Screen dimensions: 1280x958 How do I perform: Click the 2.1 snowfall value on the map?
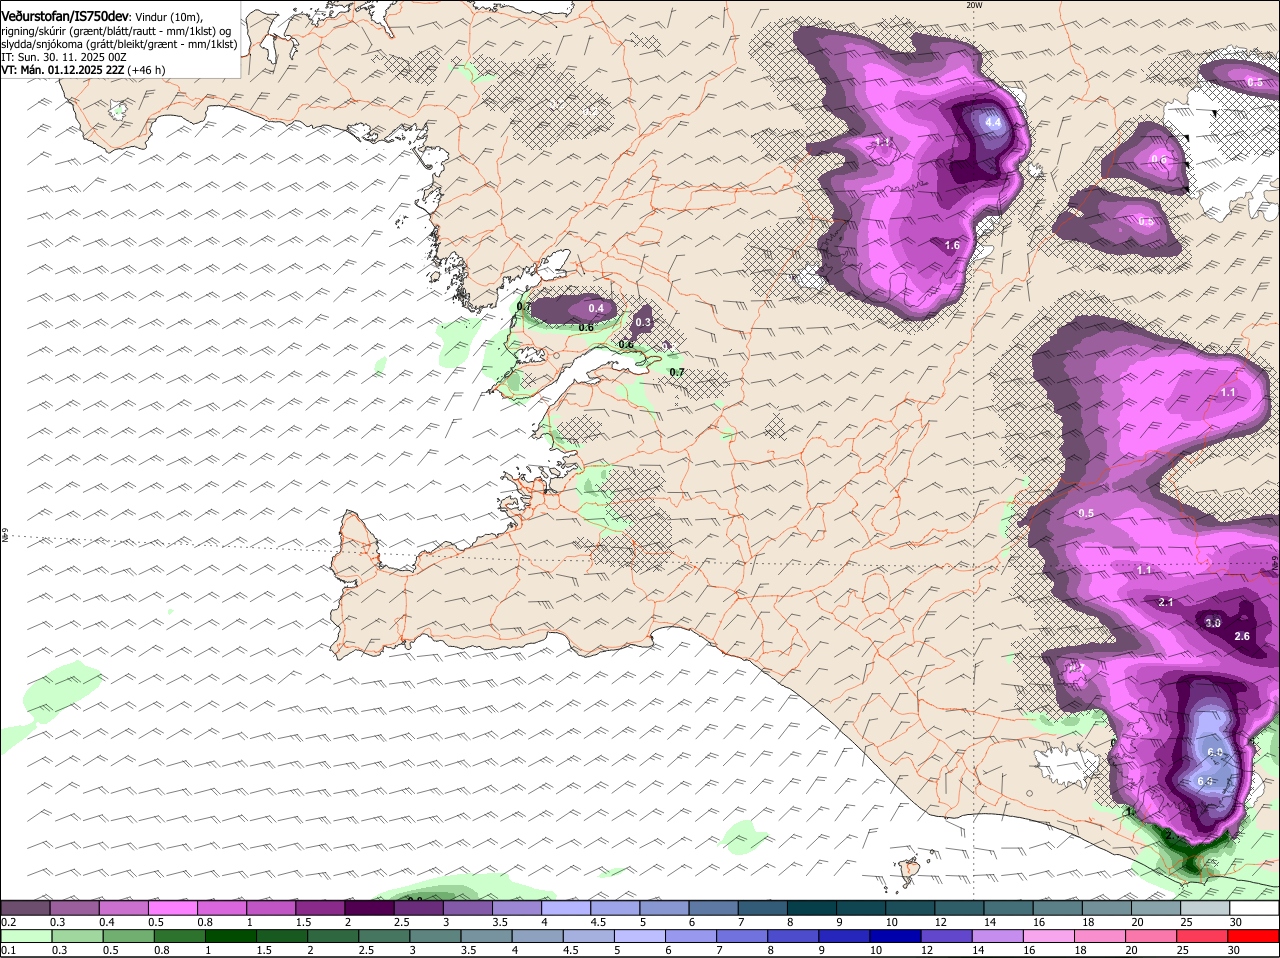(x=1165, y=602)
